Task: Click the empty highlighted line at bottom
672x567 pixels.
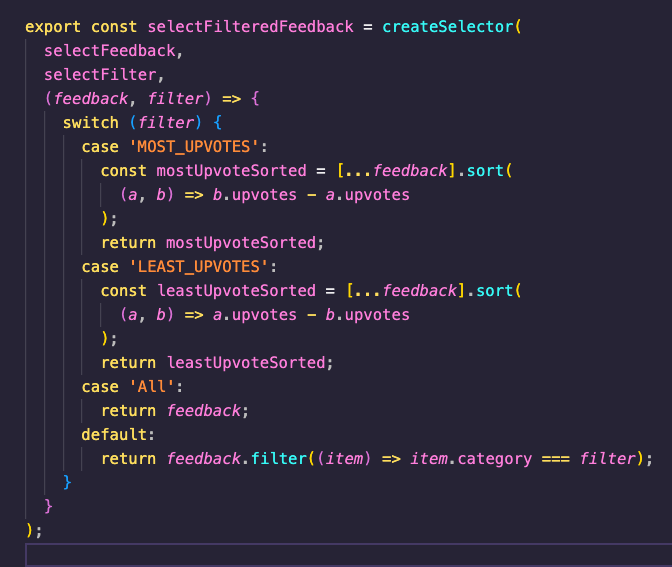Action: tap(348, 555)
